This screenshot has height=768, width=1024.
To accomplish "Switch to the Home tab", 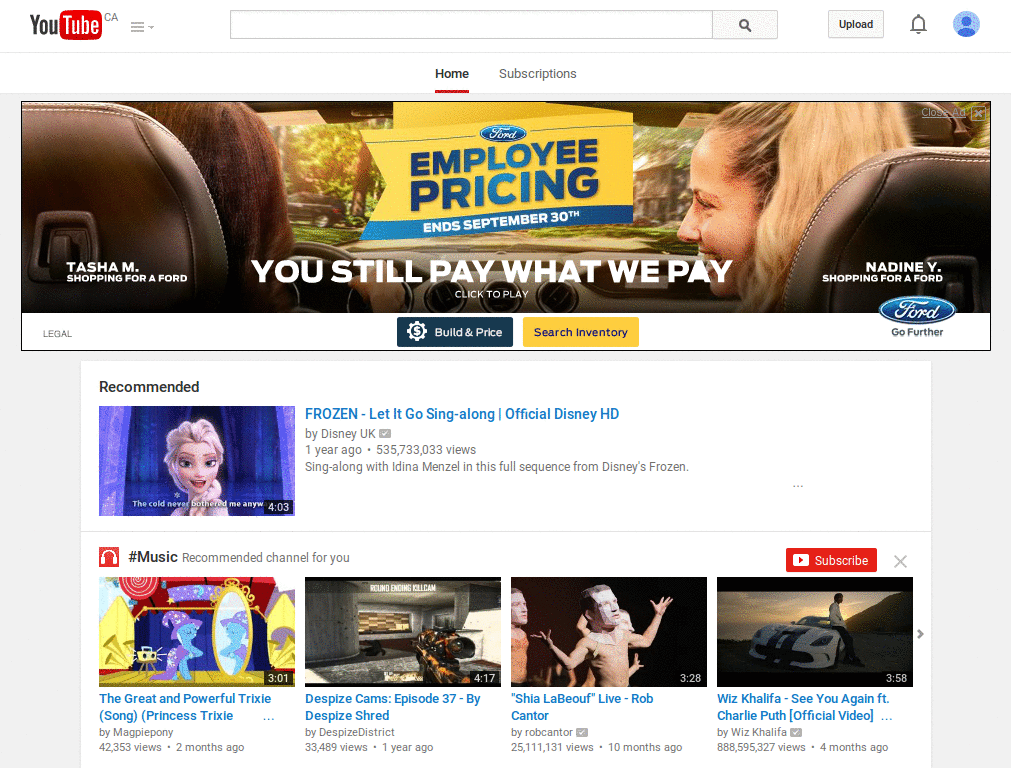I will click(452, 74).
